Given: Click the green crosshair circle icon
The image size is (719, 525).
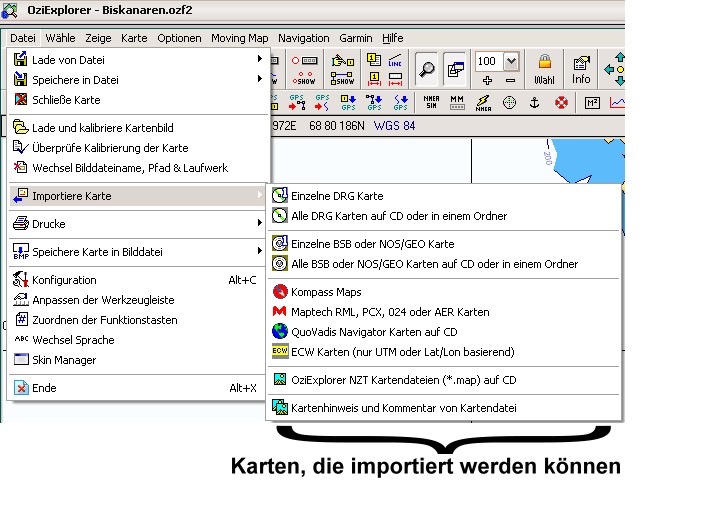Looking at the screenshot, I should click(x=509, y=102).
